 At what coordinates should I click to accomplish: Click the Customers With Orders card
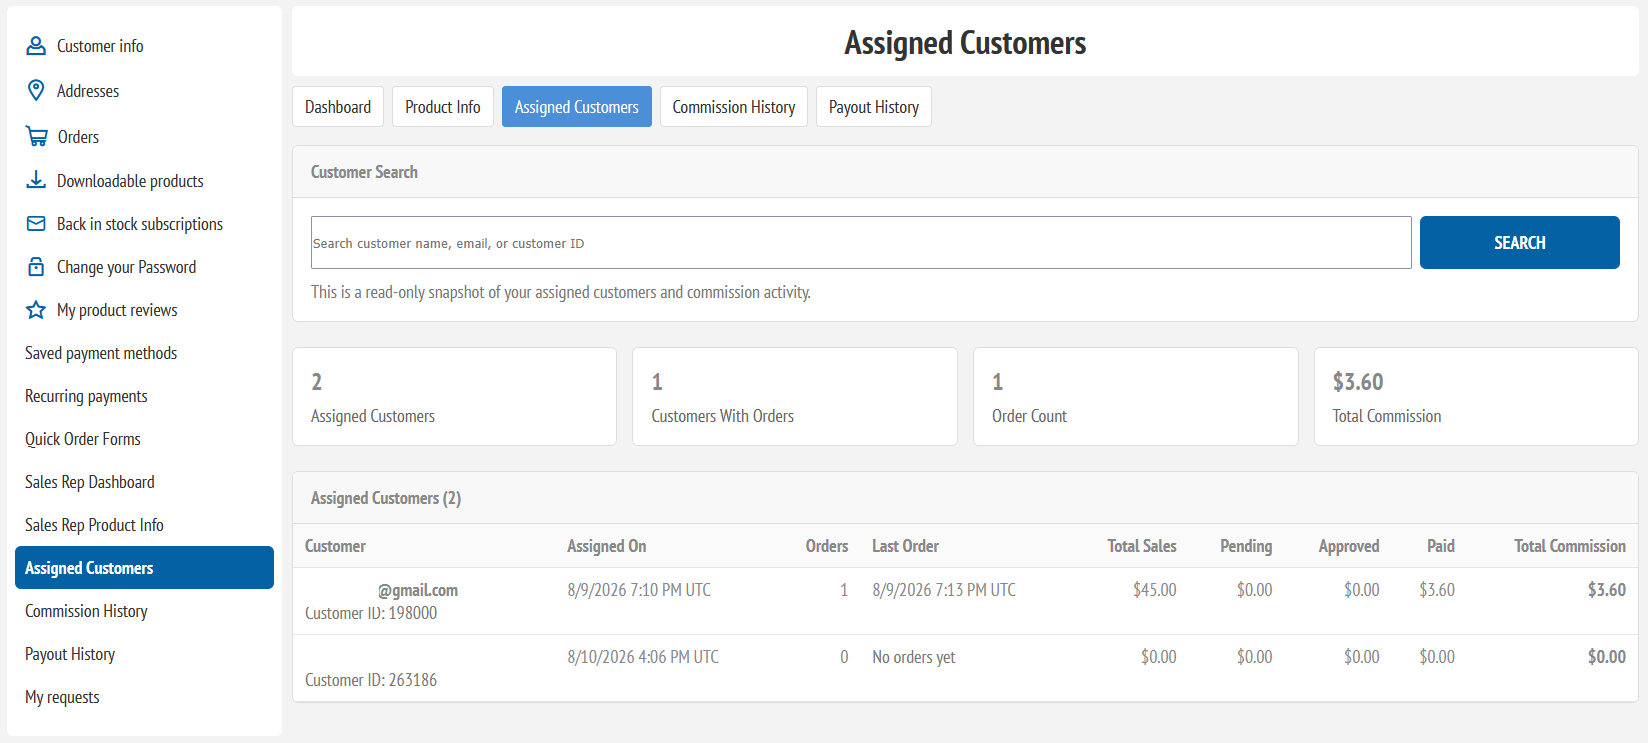795,397
